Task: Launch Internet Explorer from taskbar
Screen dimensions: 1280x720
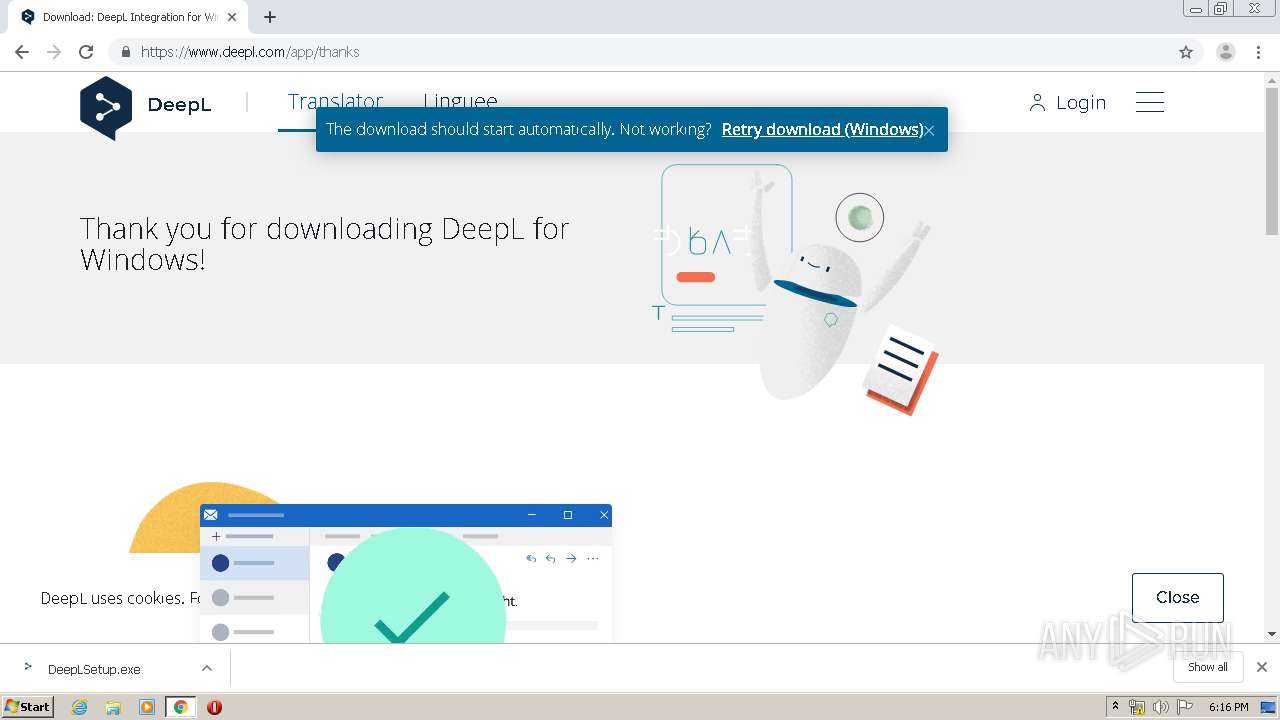Action: [x=80, y=707]
